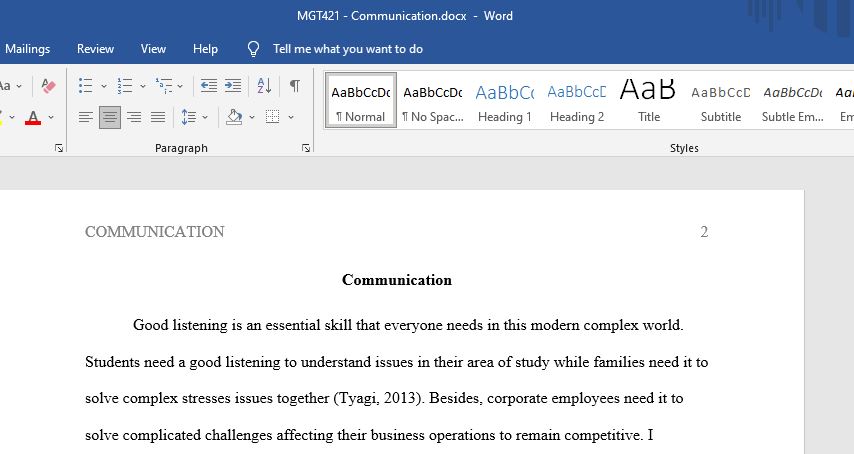Click Align Right icon
The height and width of the screenshot is (454, 854).
point(134,117)
